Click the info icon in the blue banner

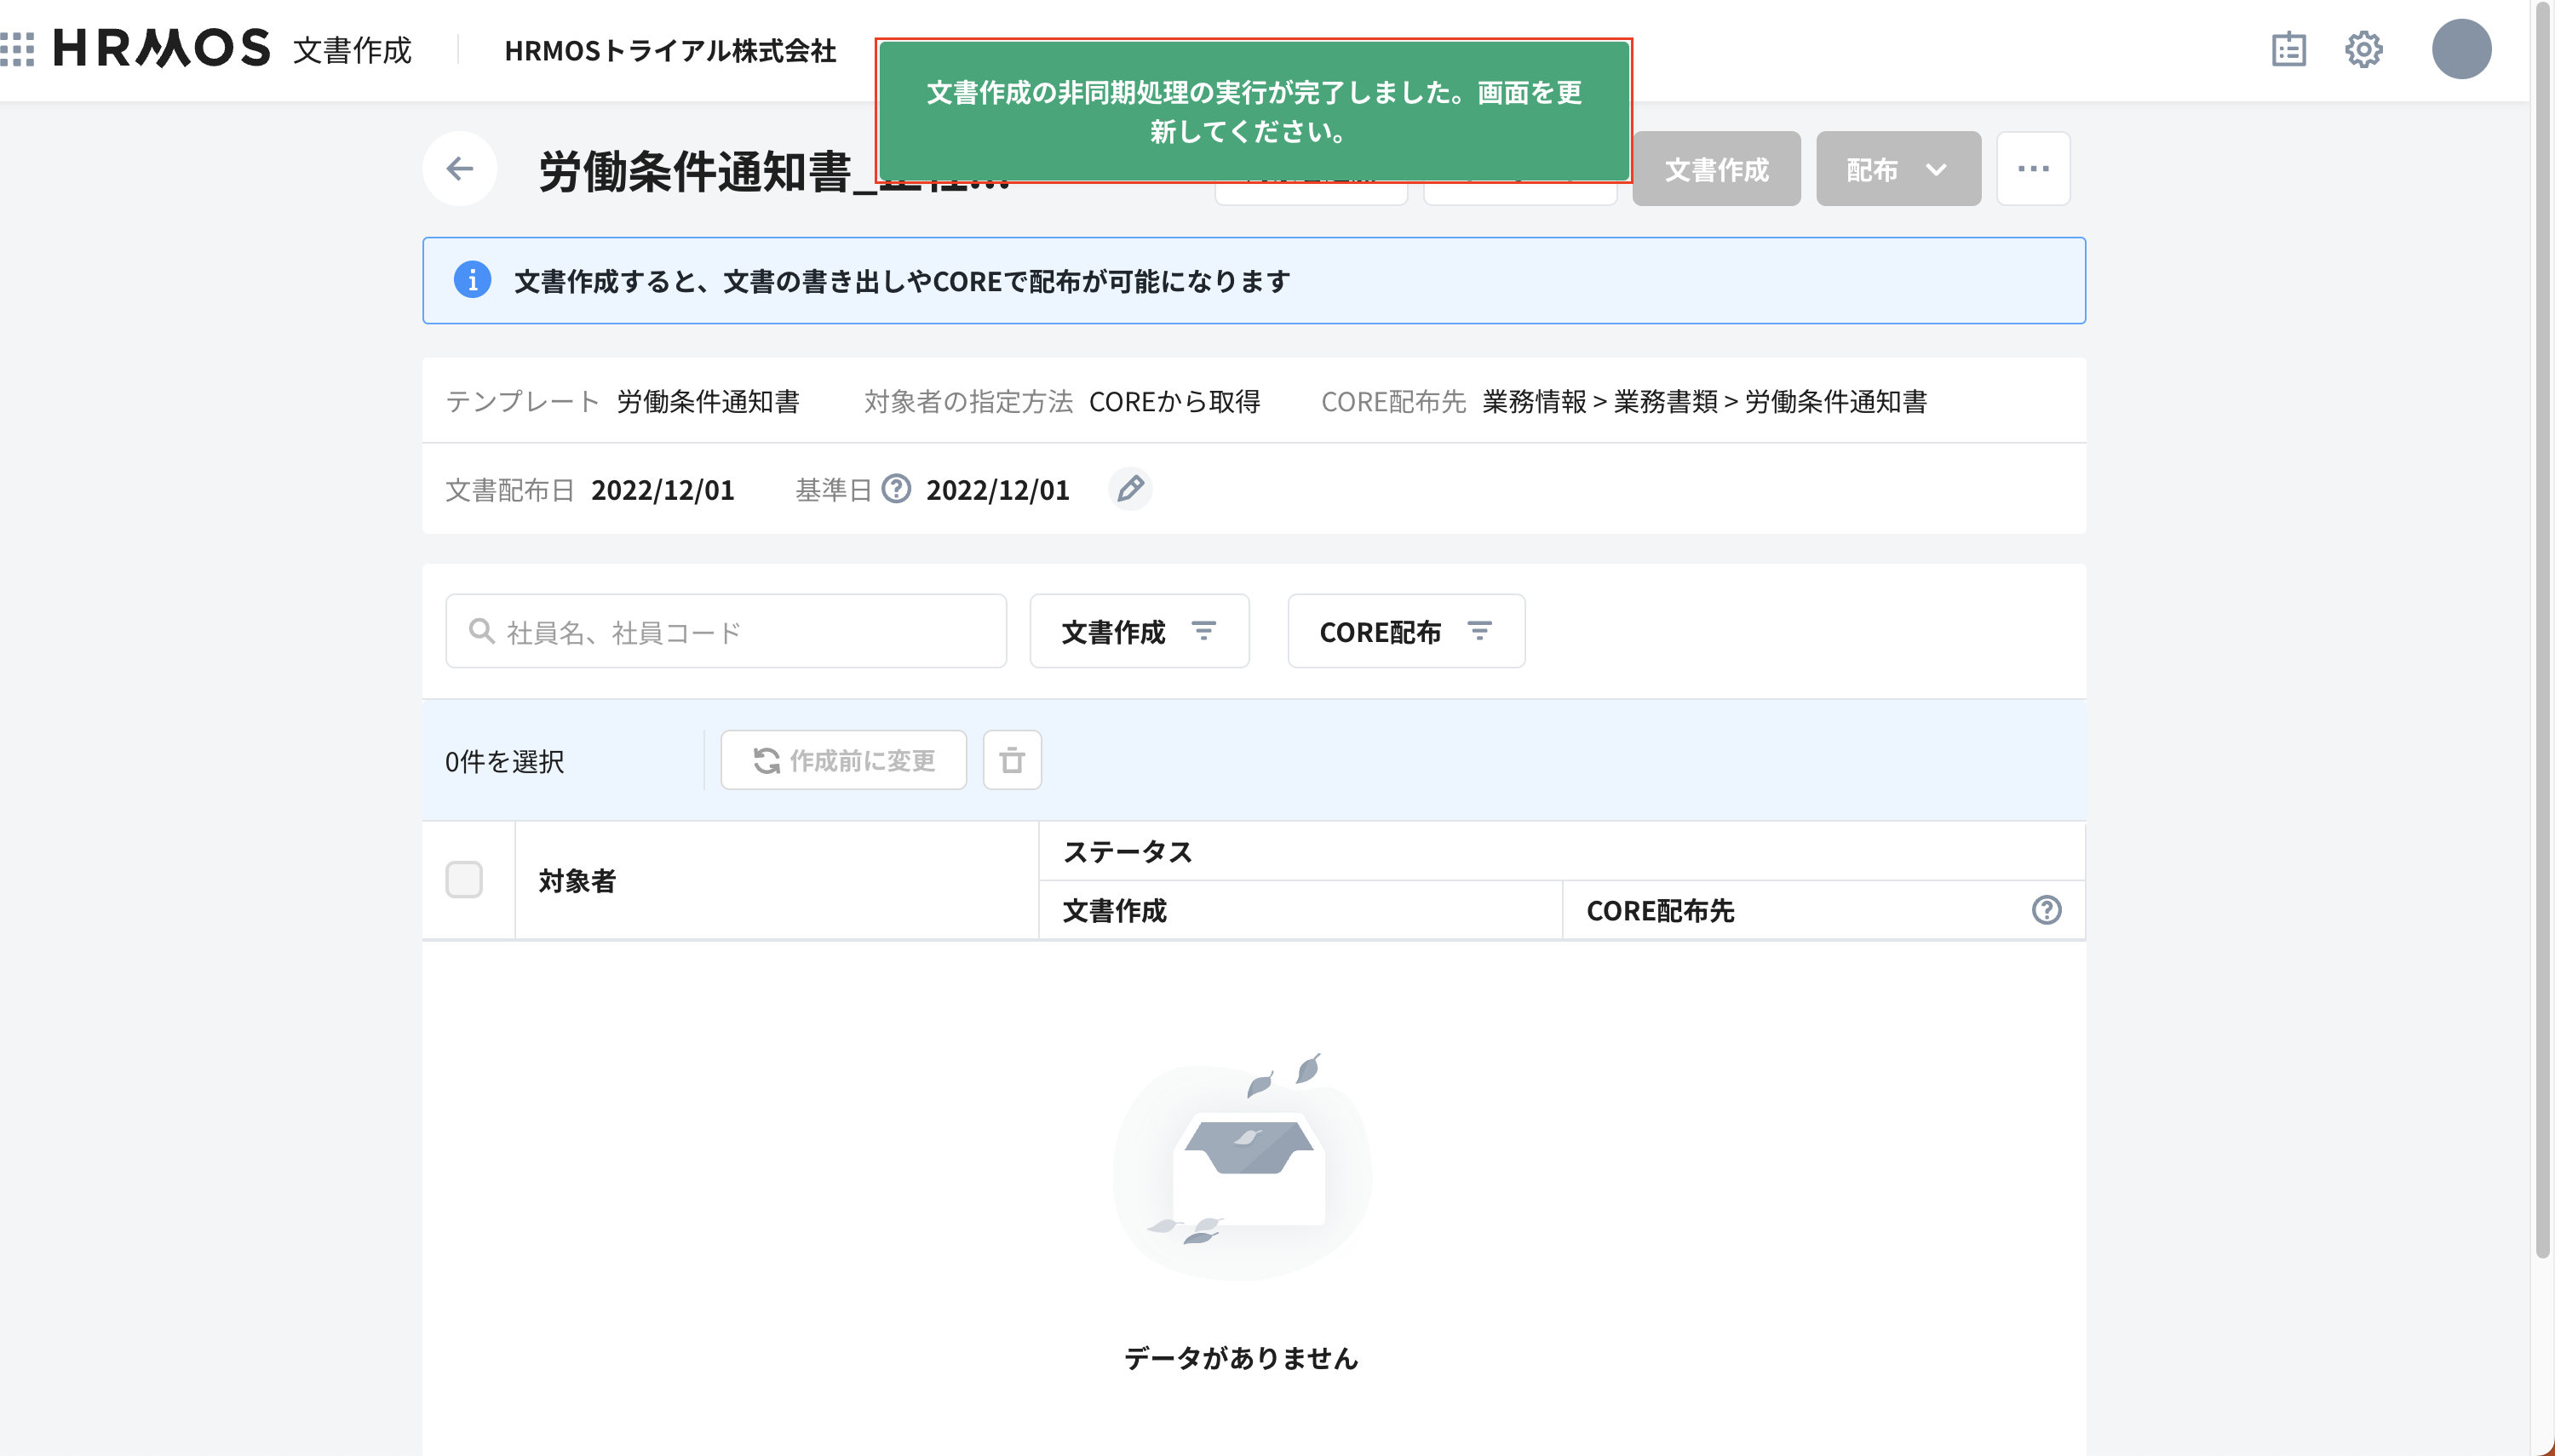pos(473,280)
